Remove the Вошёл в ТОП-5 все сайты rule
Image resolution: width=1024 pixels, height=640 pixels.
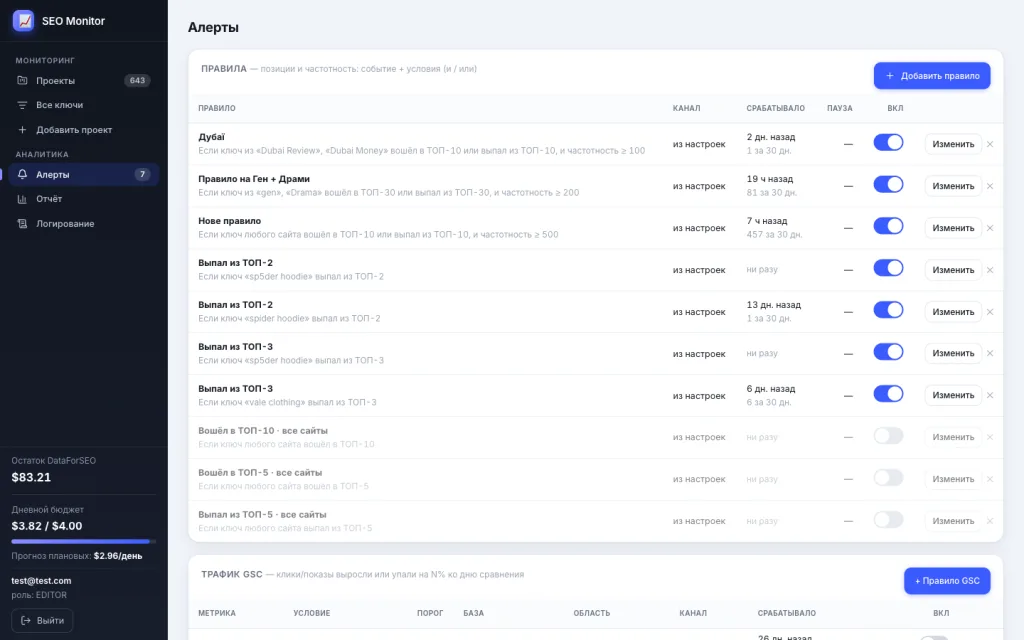[x=990, y=479]
